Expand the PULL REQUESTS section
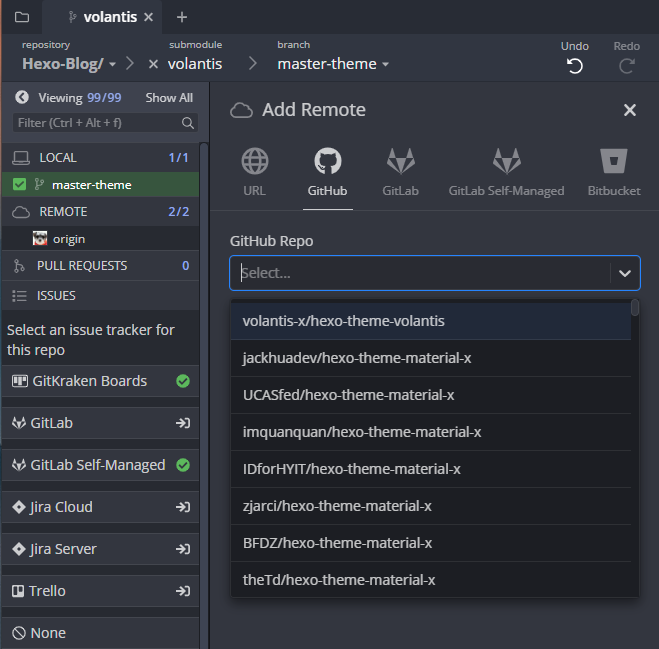659x649 pixels. tap(100, 266)
